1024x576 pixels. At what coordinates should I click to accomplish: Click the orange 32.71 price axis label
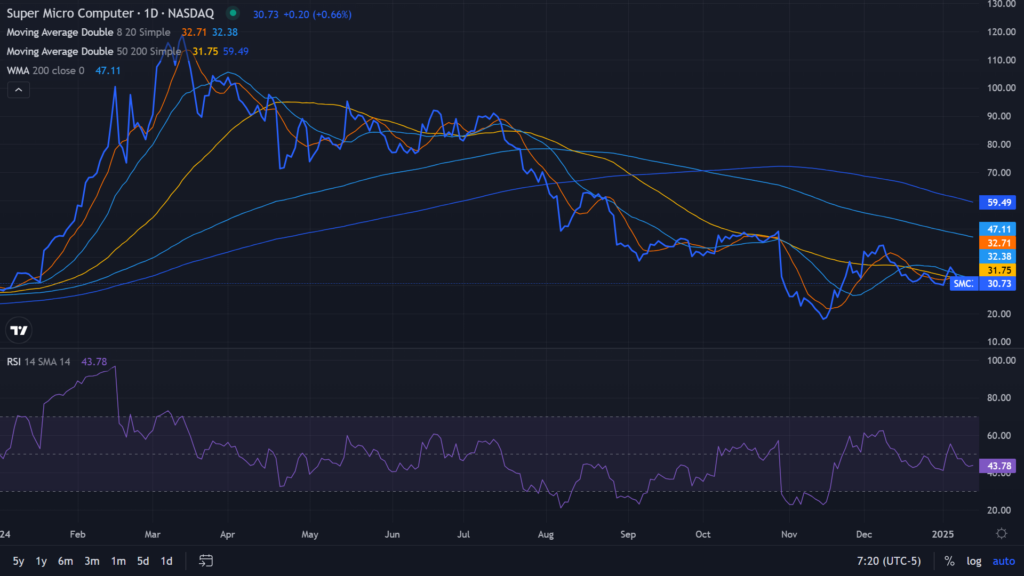995,243
